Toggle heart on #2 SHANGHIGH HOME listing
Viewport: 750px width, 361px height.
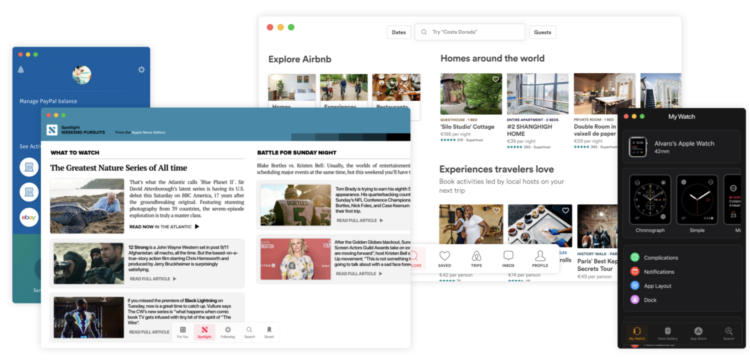tap(563, 79)
